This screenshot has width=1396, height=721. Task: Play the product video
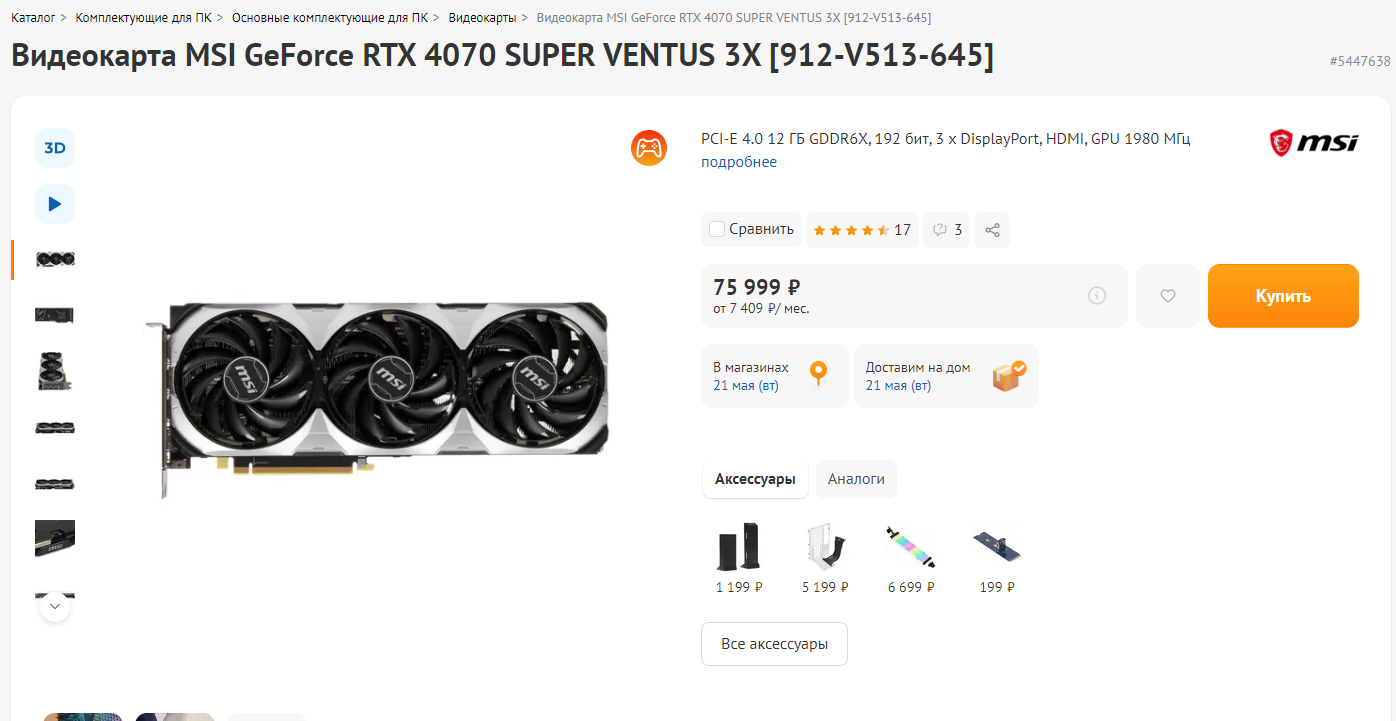coord(55,204)
